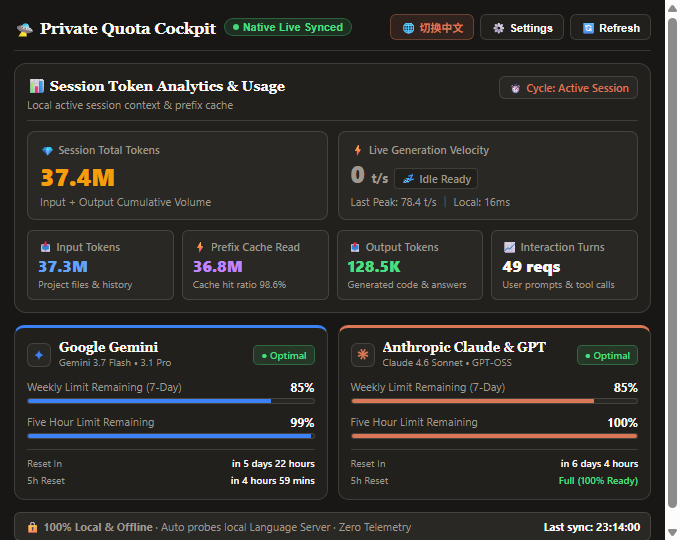Click the Optimal badge on Anthropic Claude card

(x=607, y=355)
